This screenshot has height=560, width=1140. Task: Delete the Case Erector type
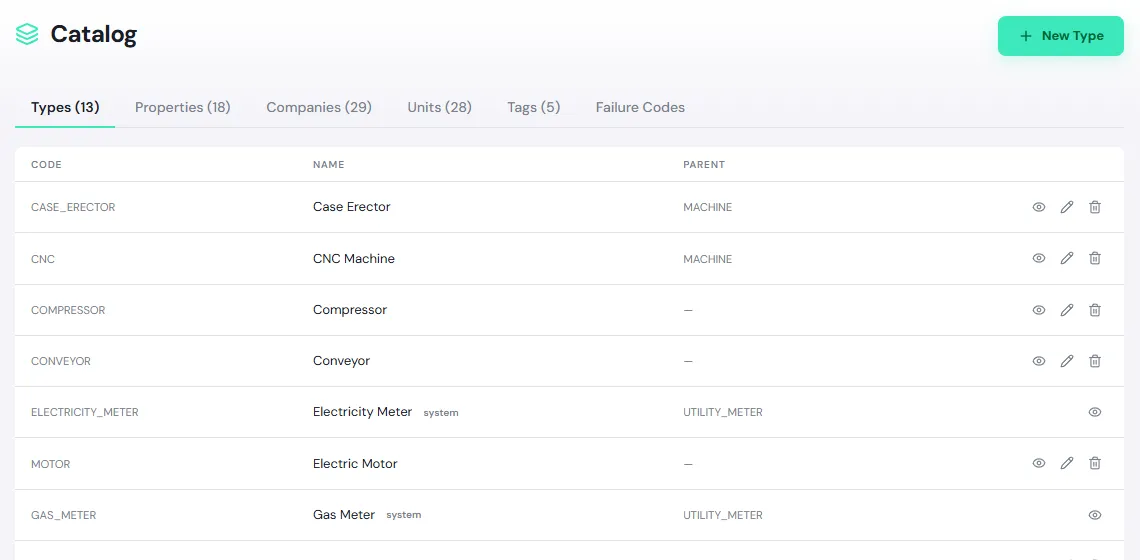pyautogui.click(x=1095, y=207)
